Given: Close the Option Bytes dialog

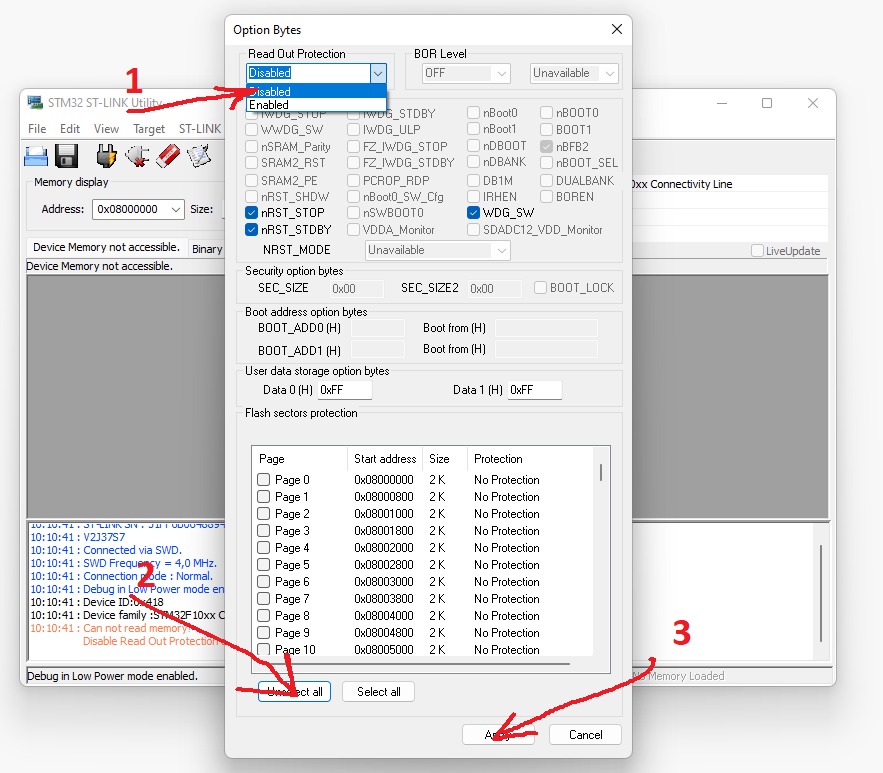Looking at the screenshot, I should 617,29.
